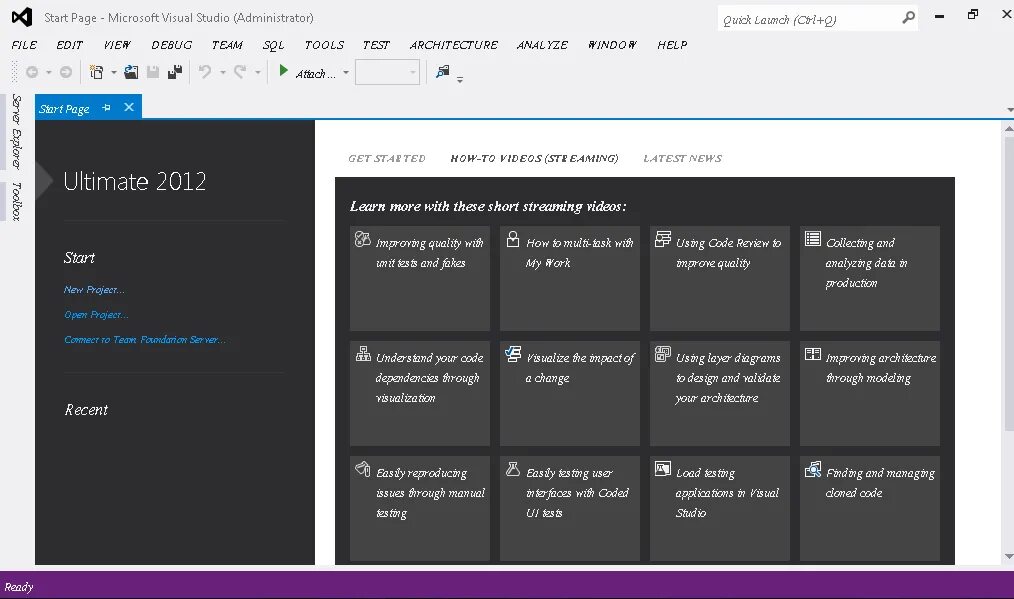The width and height of the screenshot is (1014, 599).
Task: Click the Navigate Backward toolbar icon
Action: (32, 72)
